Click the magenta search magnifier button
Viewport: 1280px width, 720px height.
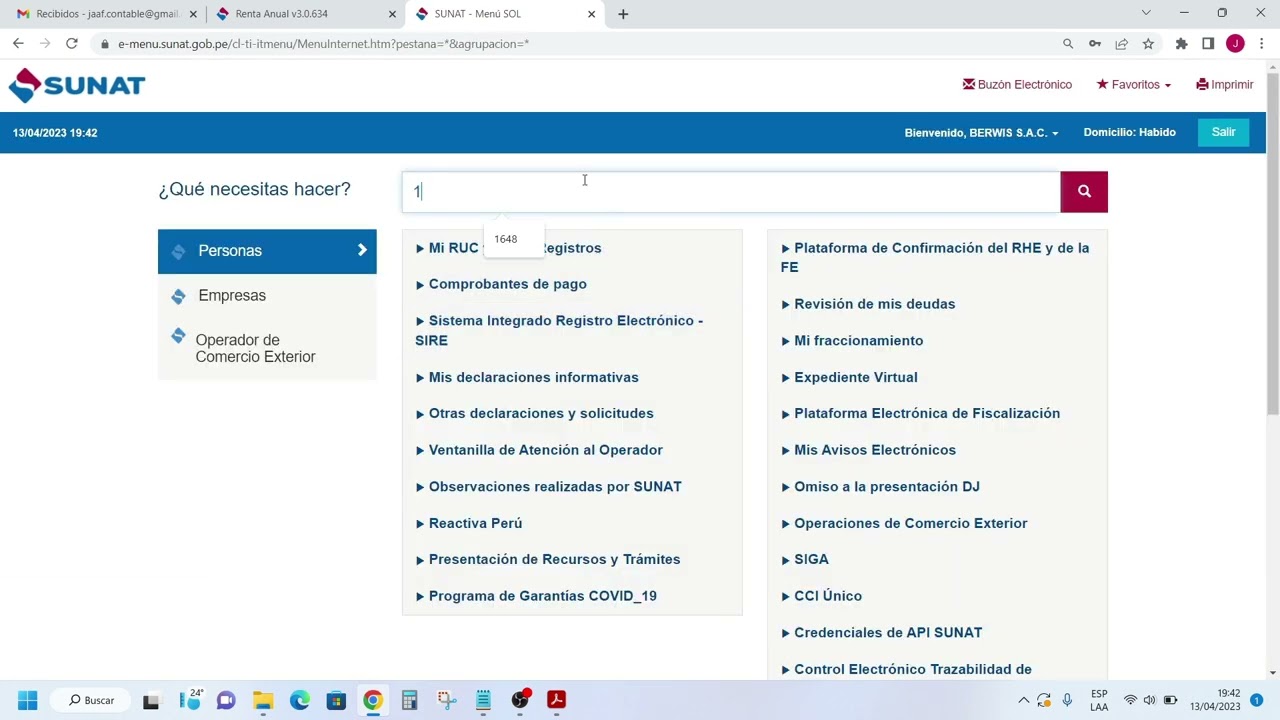(x=1084, y=191)
